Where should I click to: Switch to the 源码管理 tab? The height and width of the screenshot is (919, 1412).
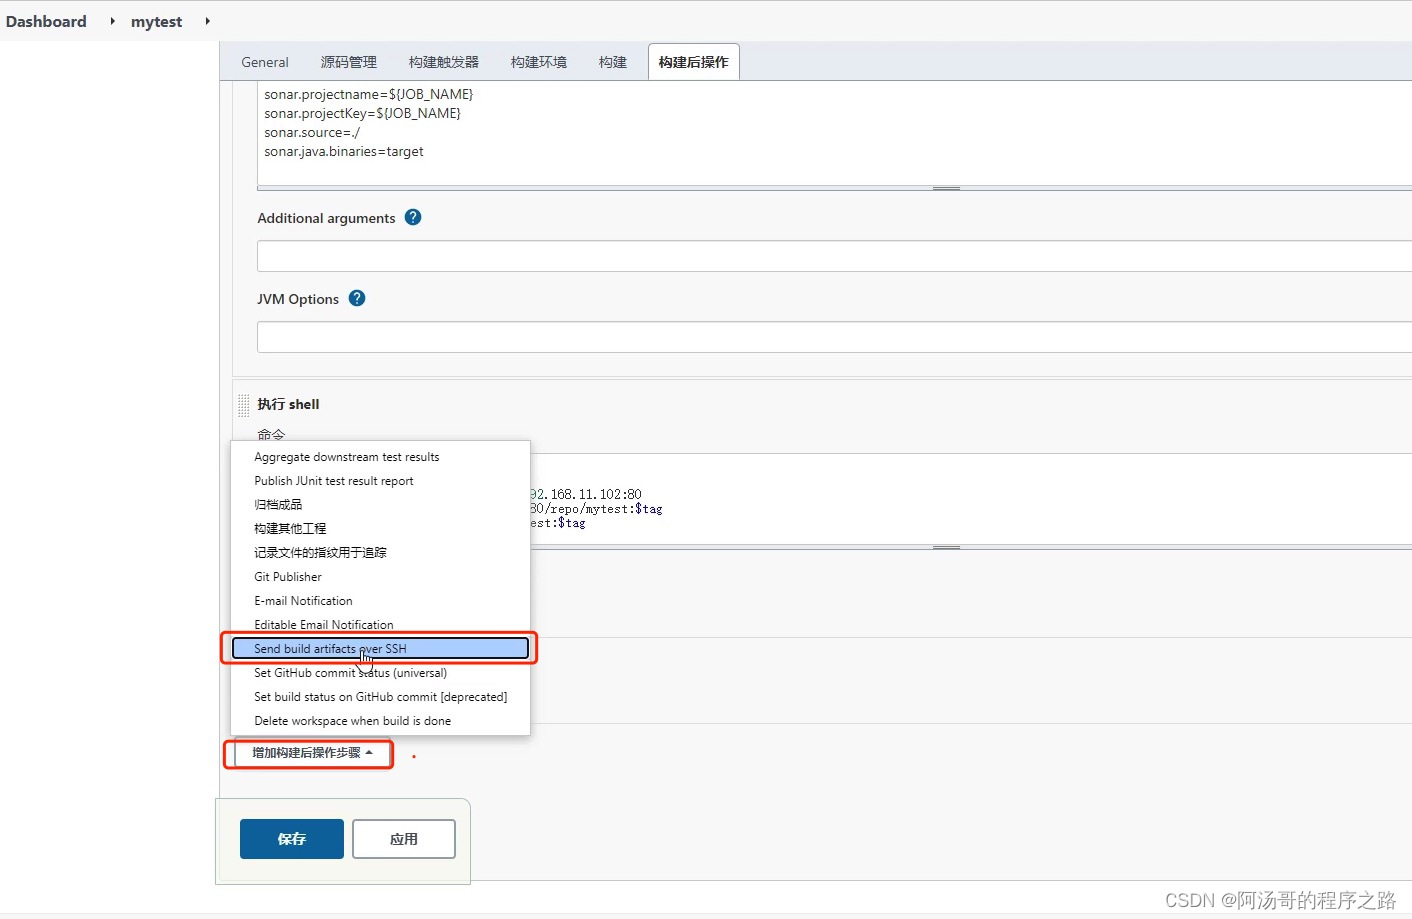(x=349, y=62)
